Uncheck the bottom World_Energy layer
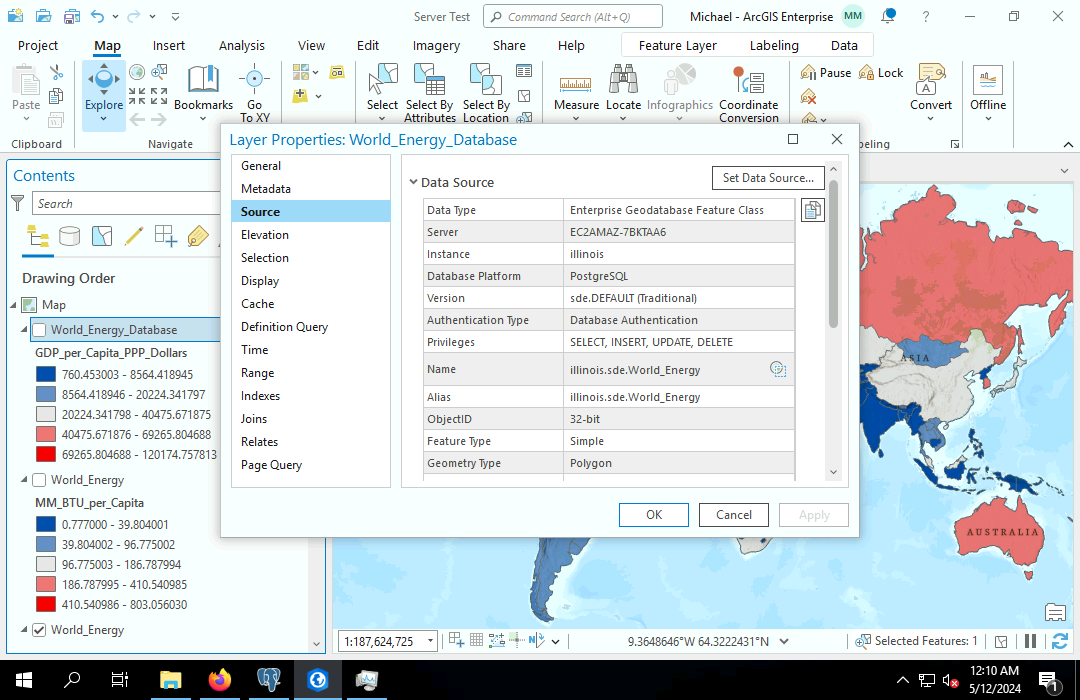 [39, 630]
